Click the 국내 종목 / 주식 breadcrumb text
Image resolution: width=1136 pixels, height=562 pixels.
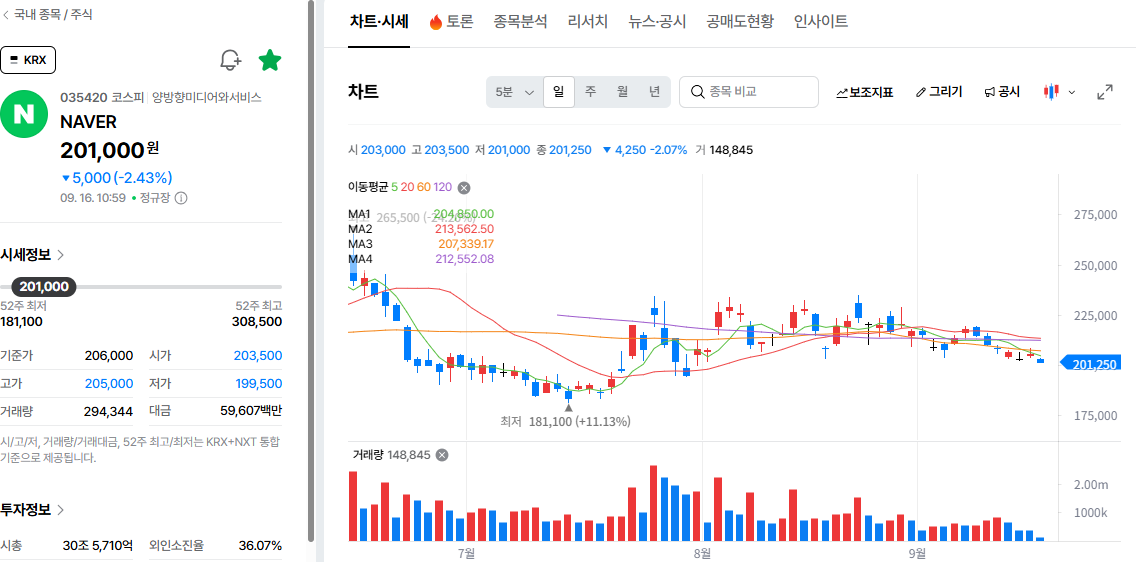pos(53,14)
